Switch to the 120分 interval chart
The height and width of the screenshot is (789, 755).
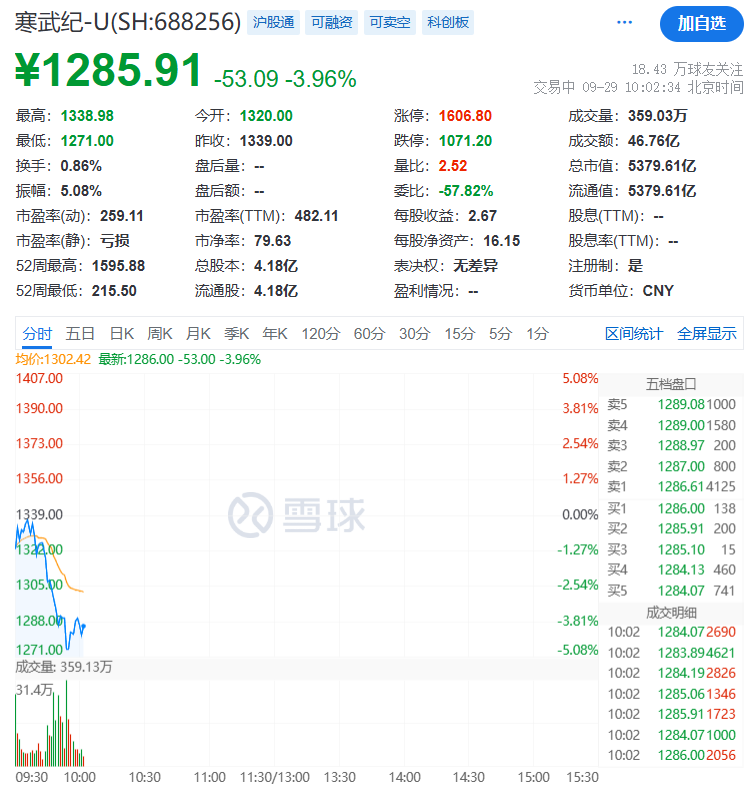(x=320, y=334)
